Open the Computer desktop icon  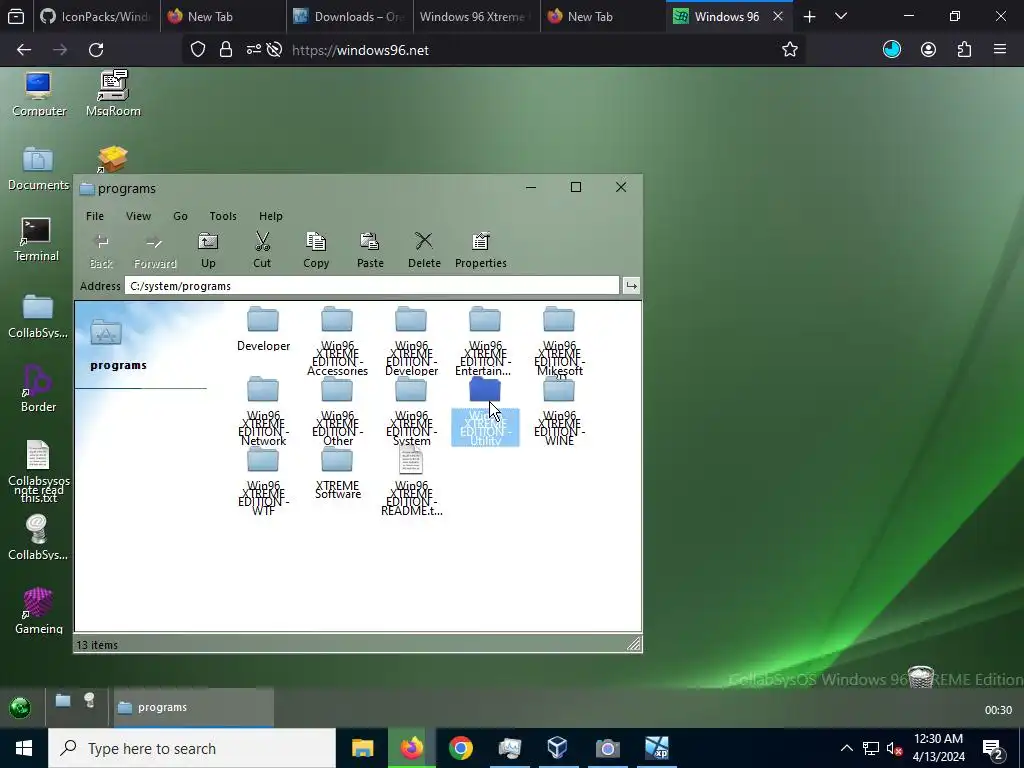click(39, 95)
